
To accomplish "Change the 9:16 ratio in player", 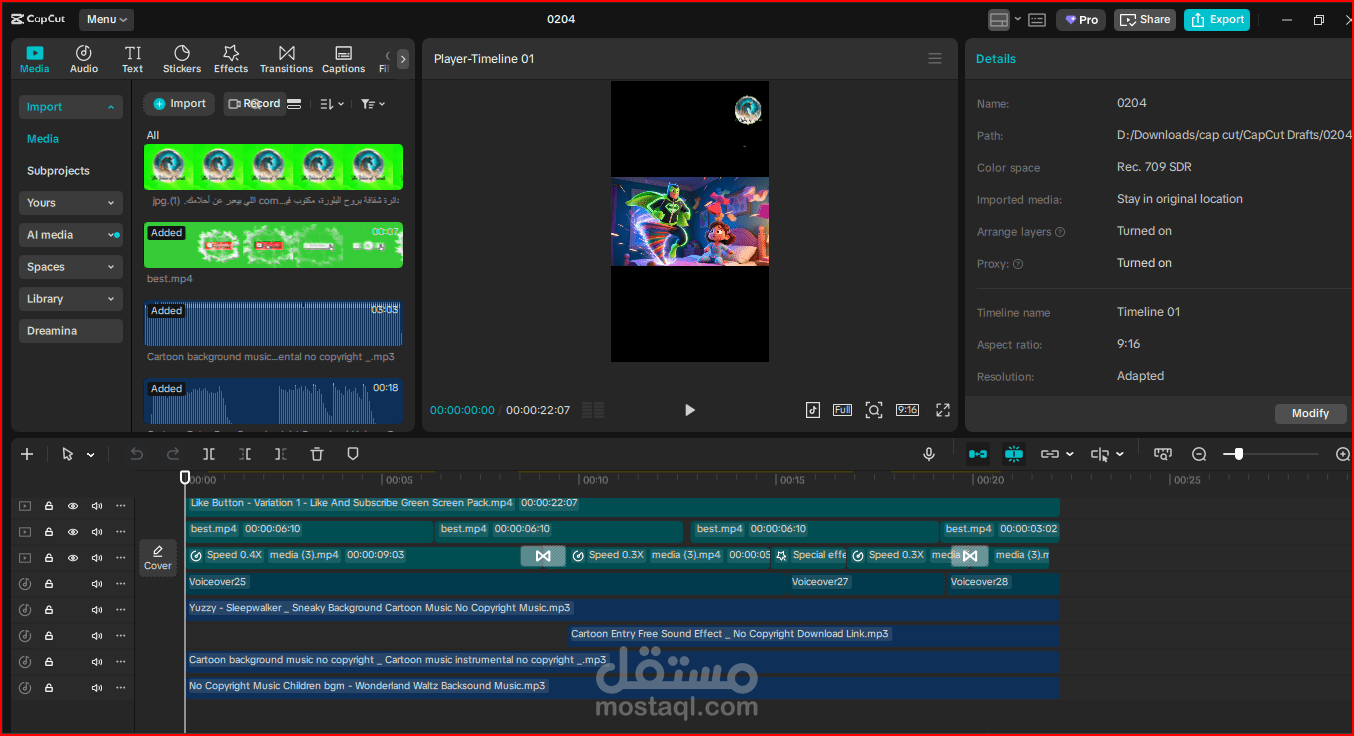I will click(907, 410).
